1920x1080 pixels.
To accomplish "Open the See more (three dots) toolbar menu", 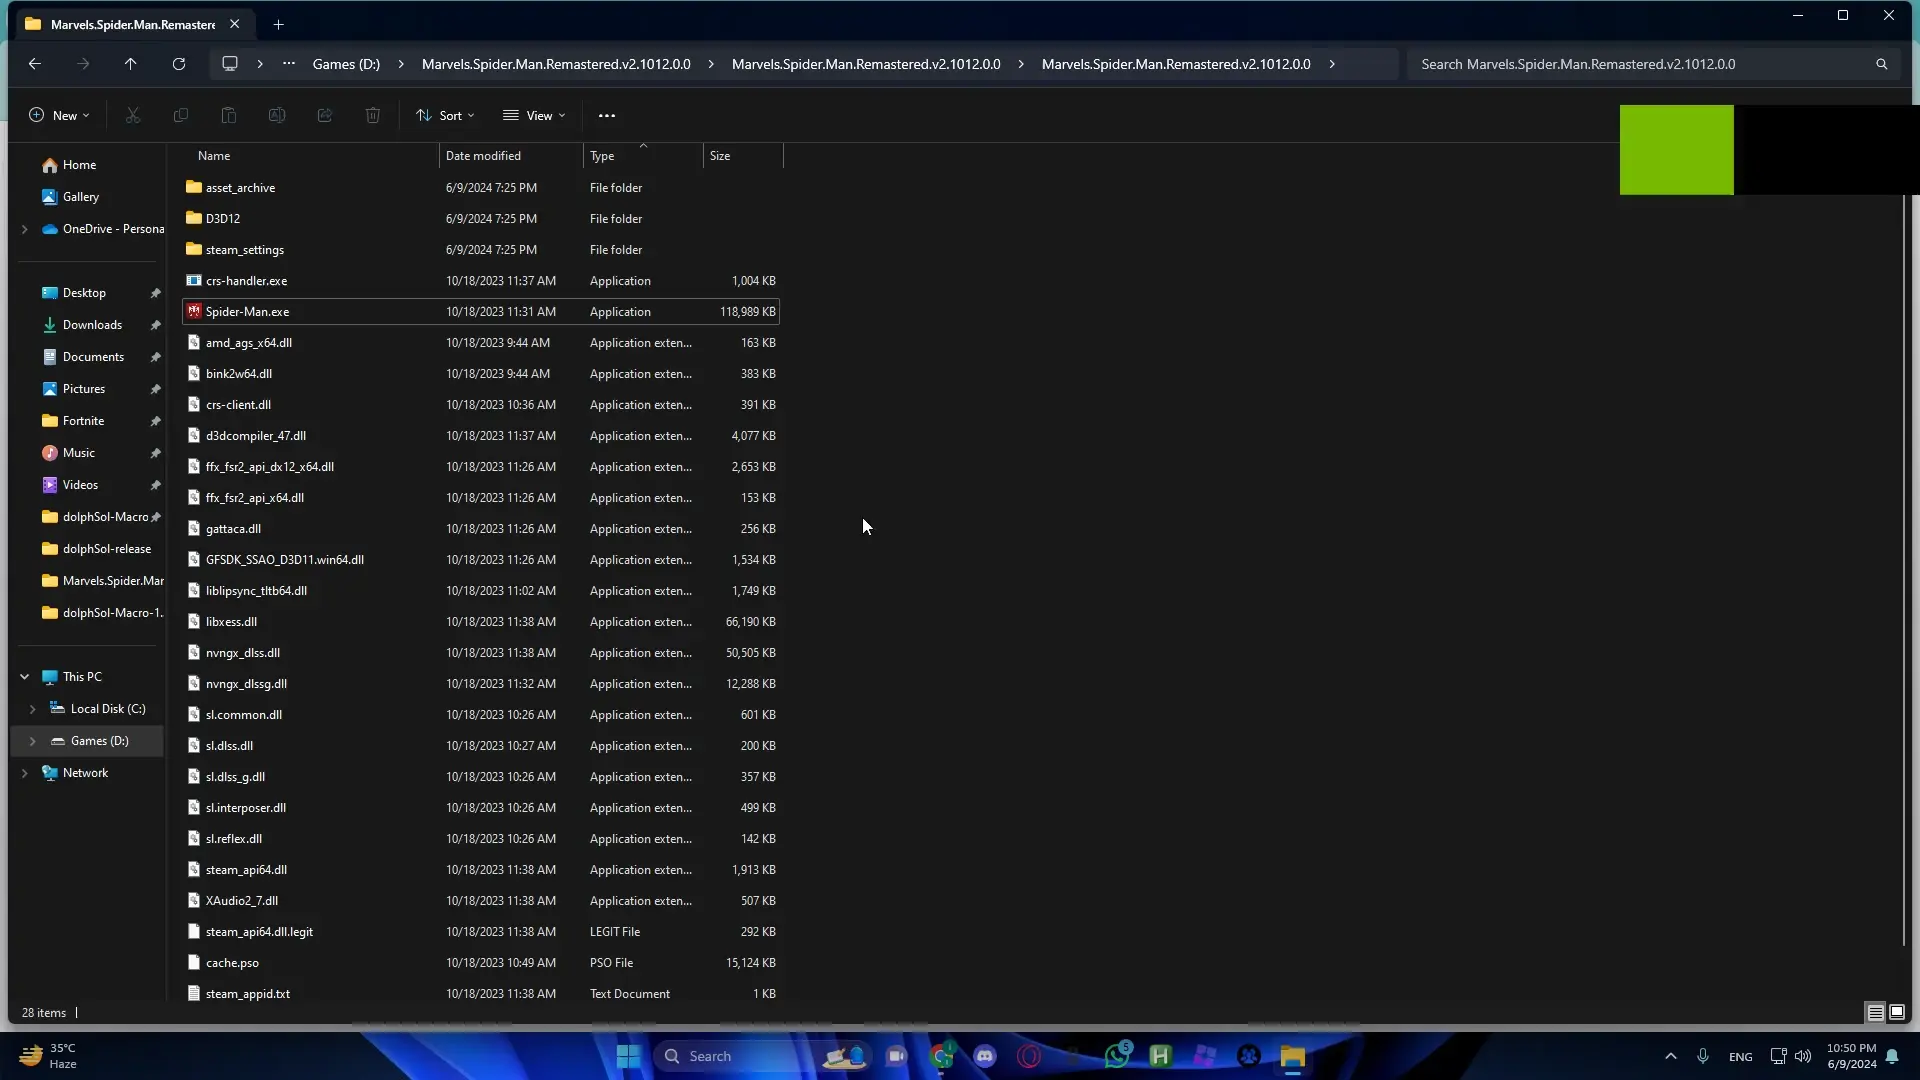I will [607, 116].
